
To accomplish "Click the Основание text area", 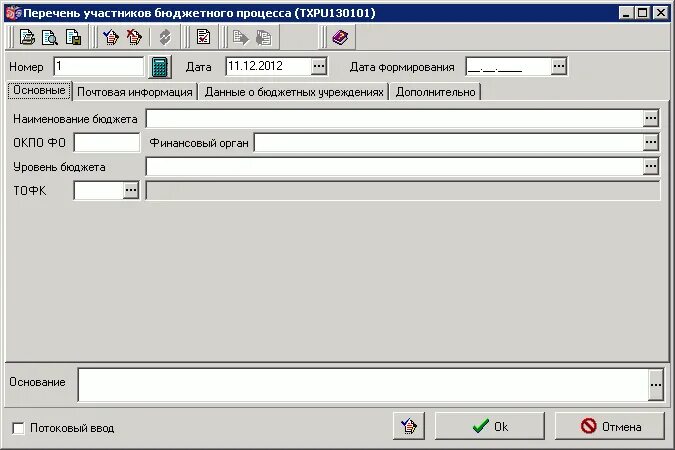I will [363, 385].
